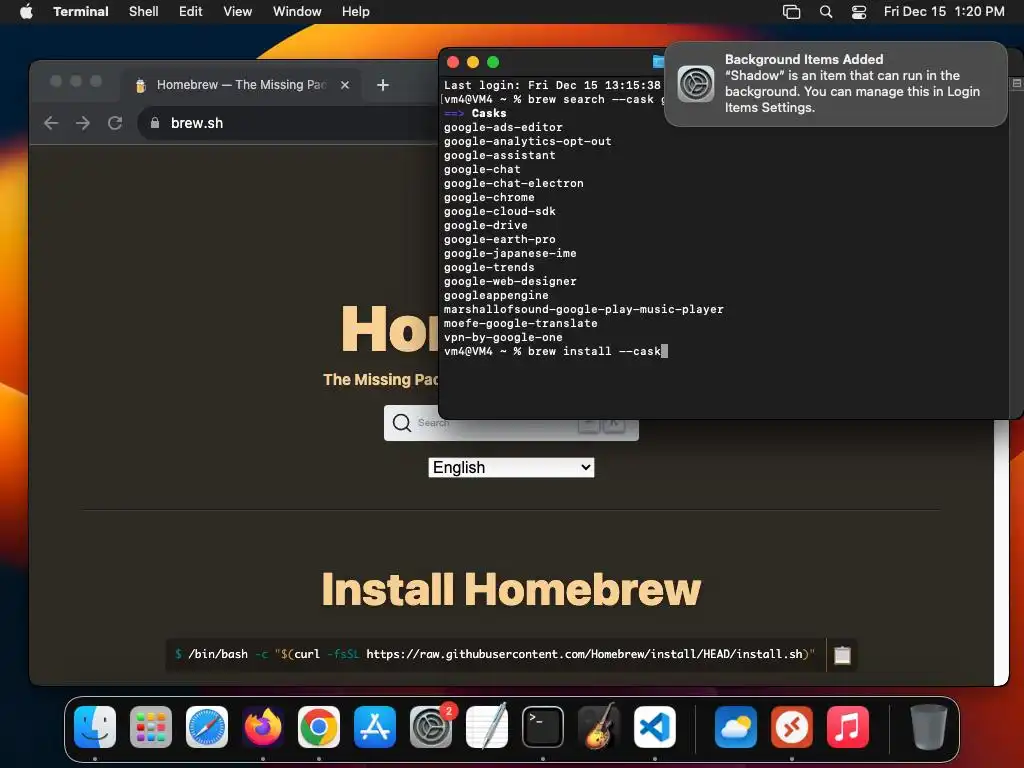
Task: Click the Casks header in Terminal
Action: point(488,113)
